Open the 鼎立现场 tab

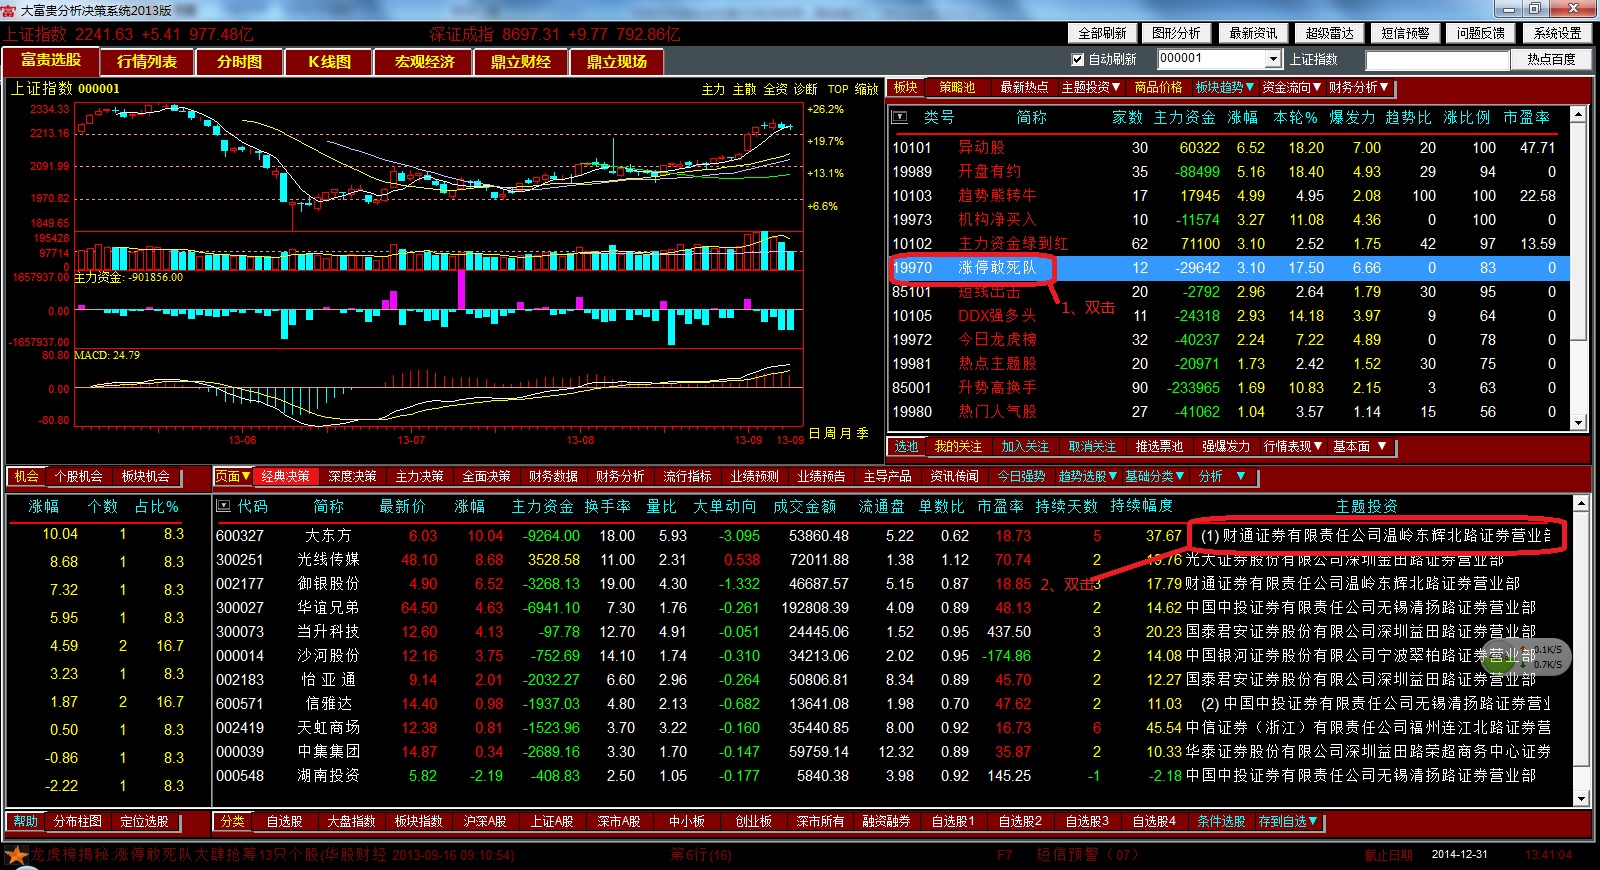617,62
